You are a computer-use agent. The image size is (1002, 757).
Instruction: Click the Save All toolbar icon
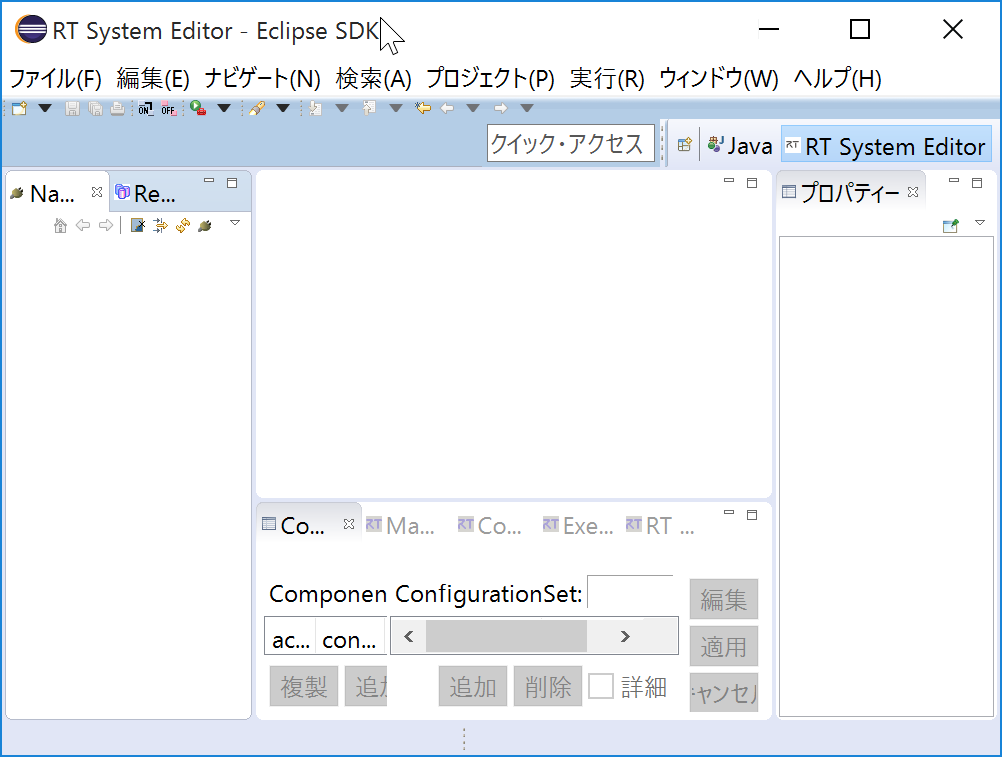coord(95,109)
